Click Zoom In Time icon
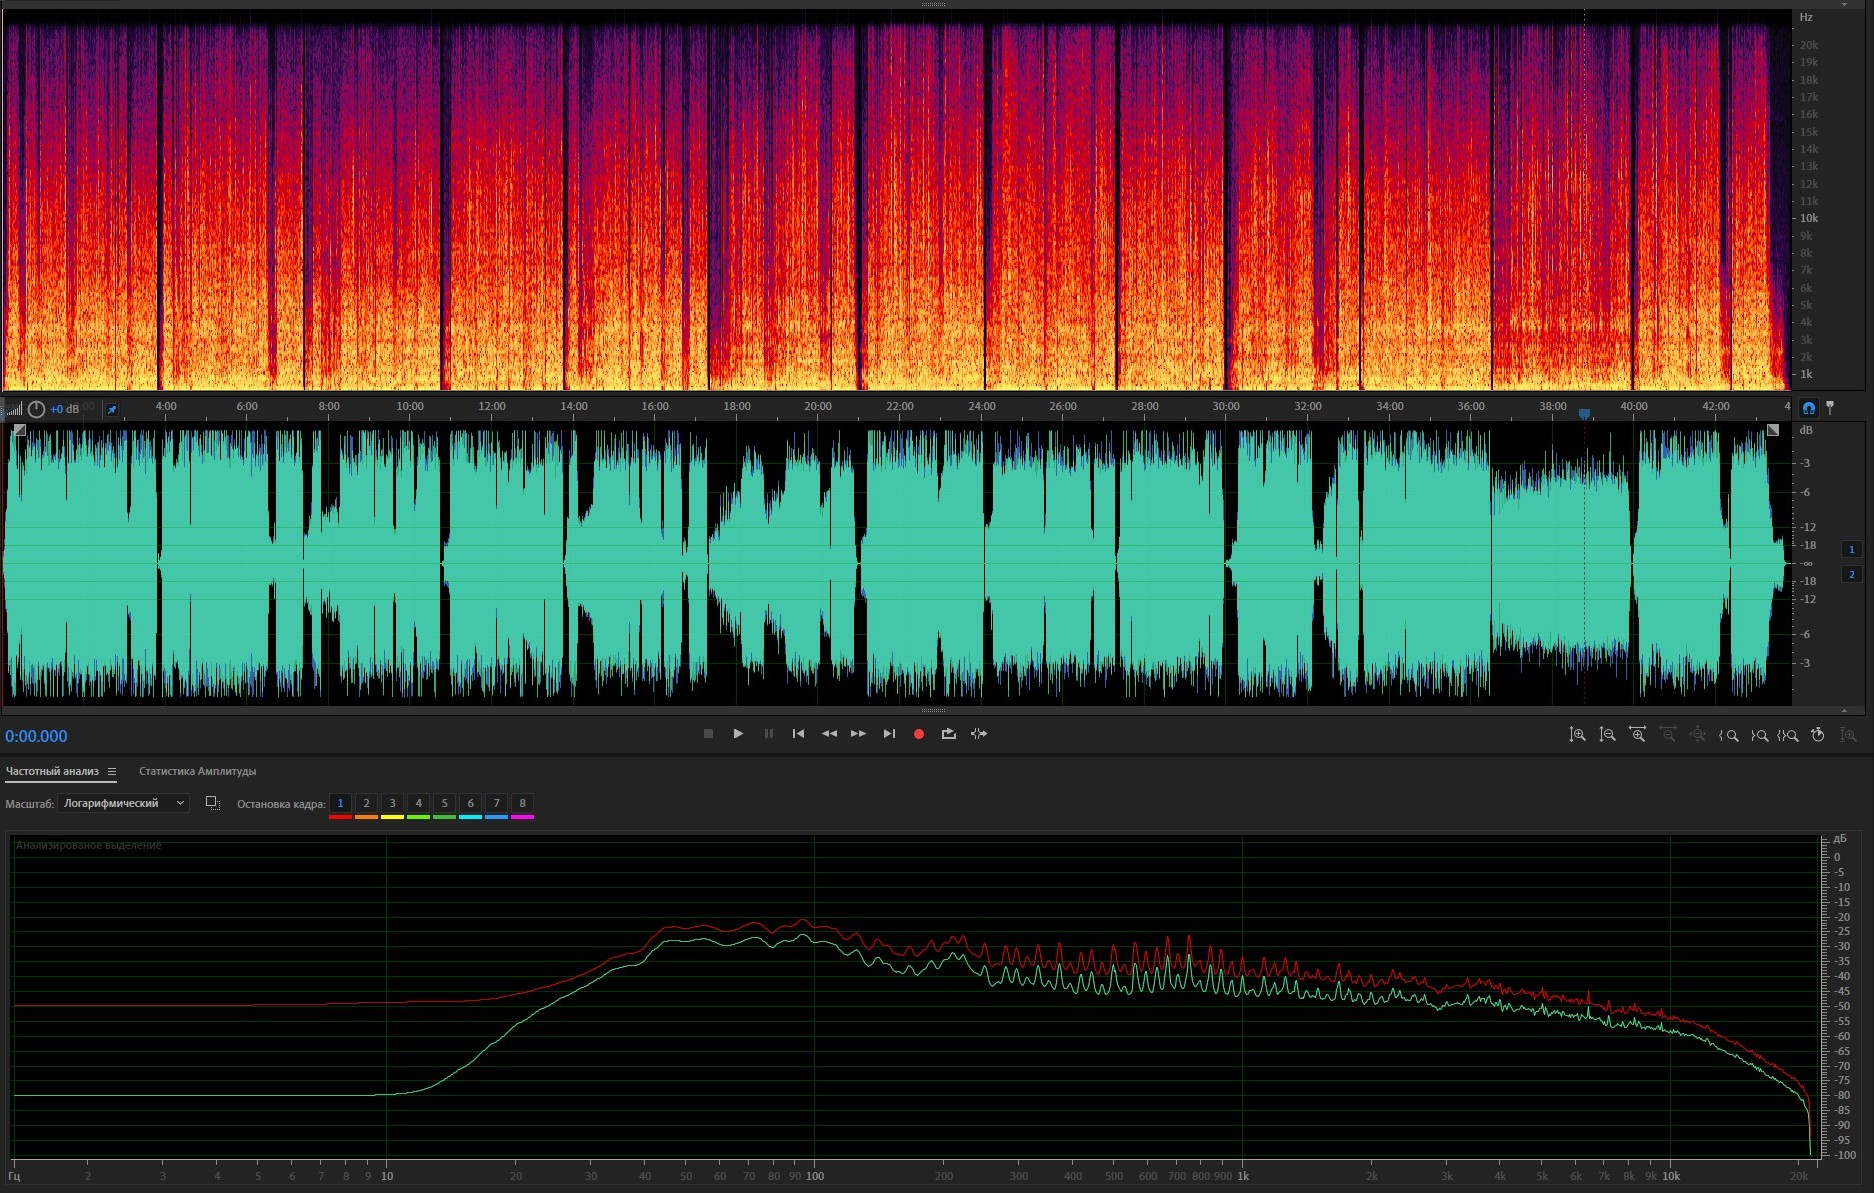 pyautogui.click(x=1637, y=735)
